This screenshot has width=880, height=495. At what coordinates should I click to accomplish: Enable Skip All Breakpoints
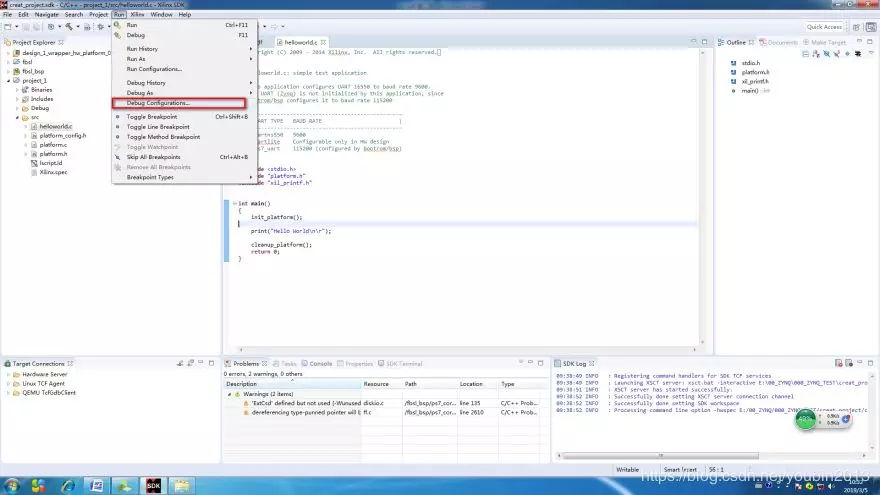(x=153, y=157)
